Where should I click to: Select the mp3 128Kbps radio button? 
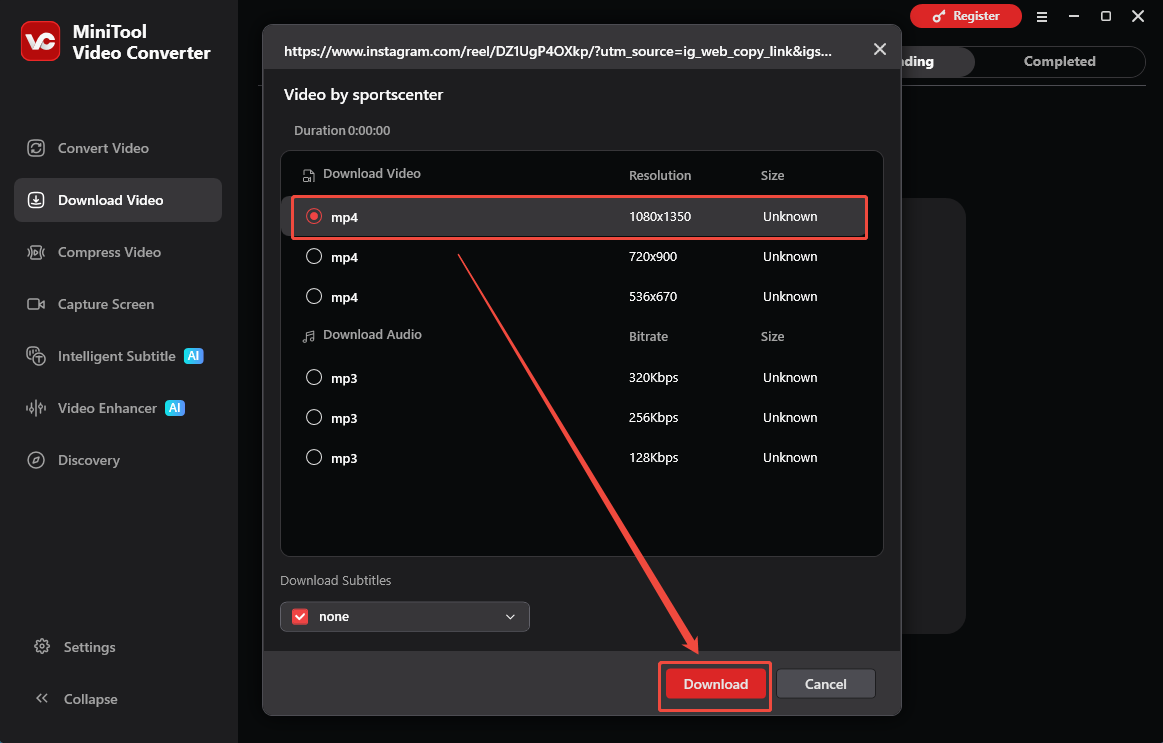coord(314,458)
